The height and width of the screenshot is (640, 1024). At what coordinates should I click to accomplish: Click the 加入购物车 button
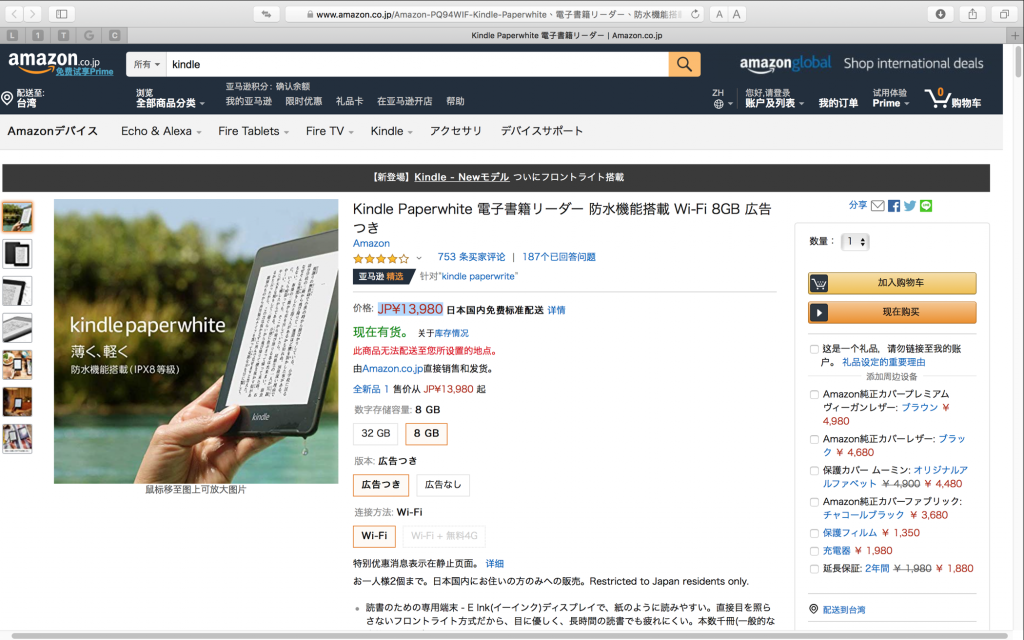click(892, 283)
